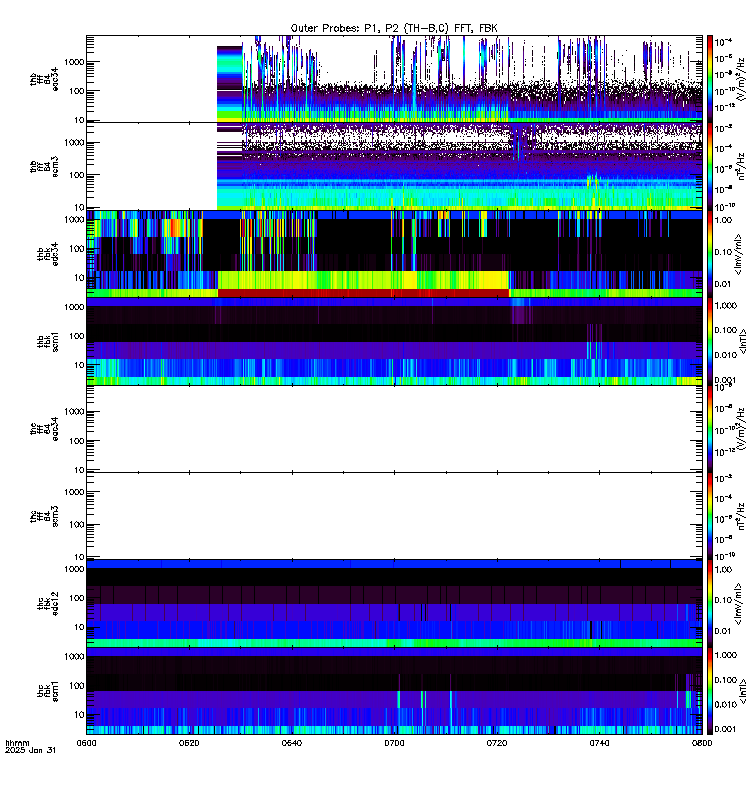The width and height of the screenshot is (750, 800).
Task: Click the '100' y-tick of thc fbk scm1 panel
Action: click(77, 686)
